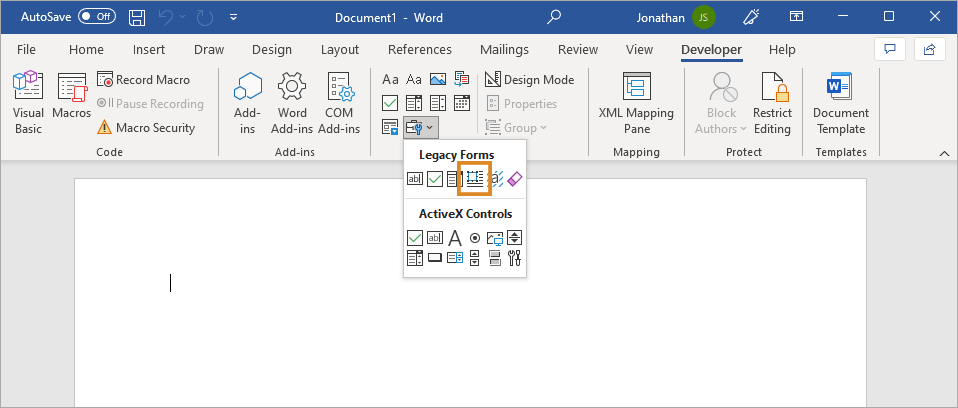Open Macro Security settings

(146, 128)
